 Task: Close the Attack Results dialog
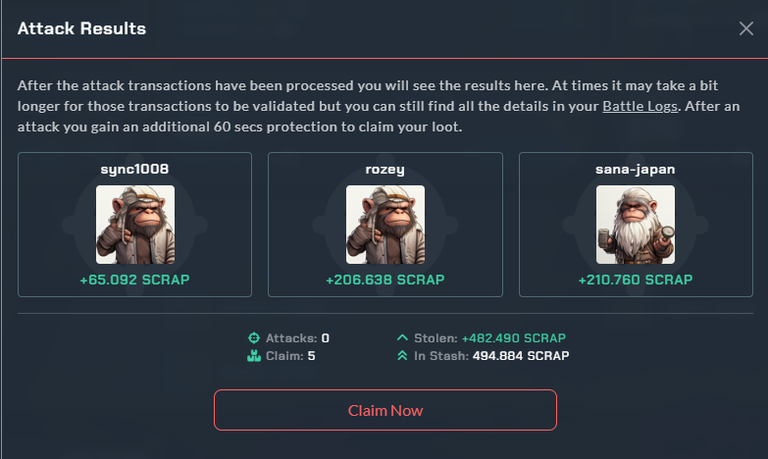pyautogui.click(x=746, y=28)
